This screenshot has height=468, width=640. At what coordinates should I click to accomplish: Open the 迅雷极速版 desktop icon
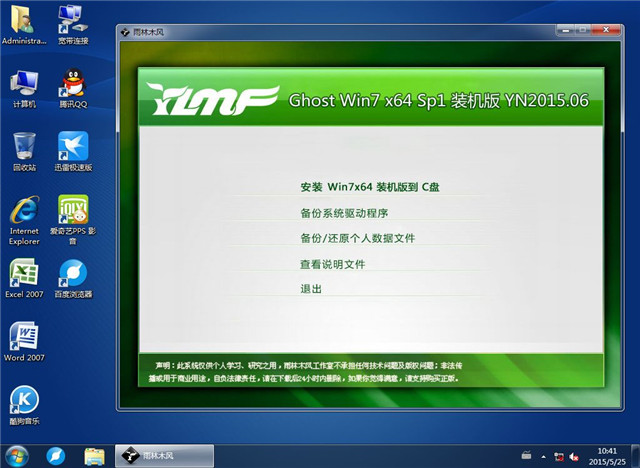(x=72, y=147)
